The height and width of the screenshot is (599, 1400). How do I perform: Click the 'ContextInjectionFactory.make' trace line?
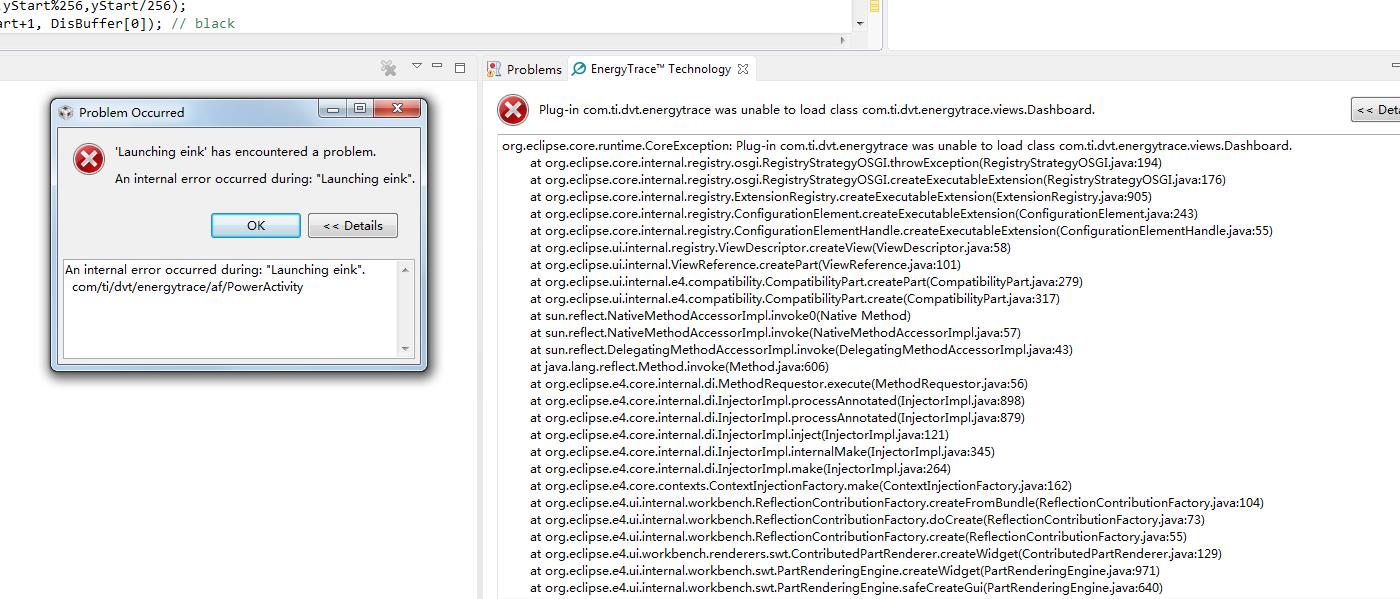click(x=800, y=486)
